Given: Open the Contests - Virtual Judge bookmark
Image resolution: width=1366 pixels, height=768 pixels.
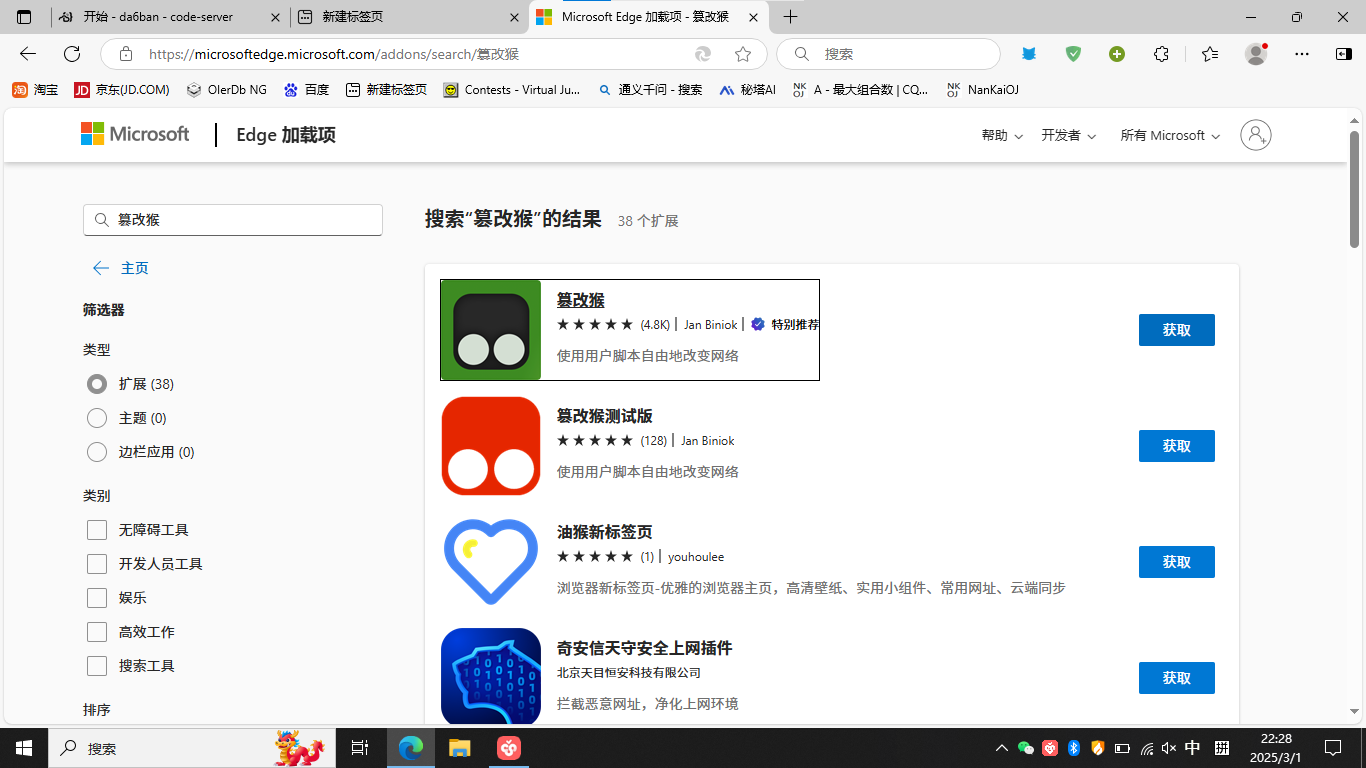Looking at the screenshot, I should (x=511, y=90).
